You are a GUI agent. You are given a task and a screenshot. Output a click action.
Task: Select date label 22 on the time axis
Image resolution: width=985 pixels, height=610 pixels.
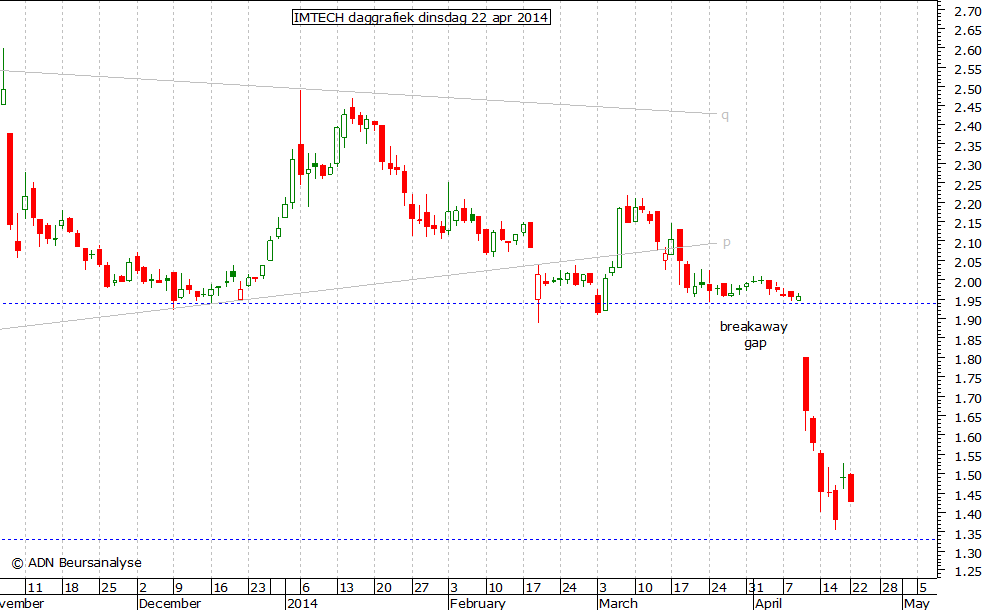pyautogui.click(x=859, y=587)
